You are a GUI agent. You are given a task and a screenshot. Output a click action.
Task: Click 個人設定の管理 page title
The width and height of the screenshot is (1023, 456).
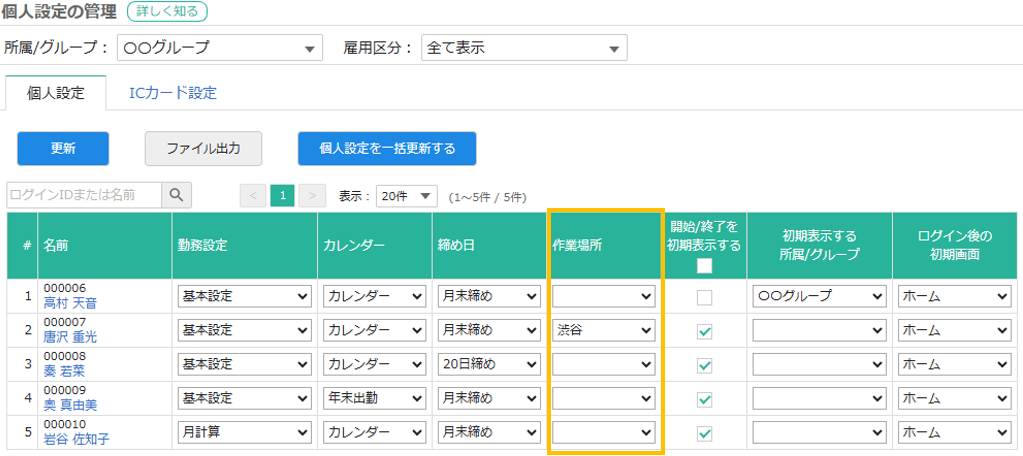pyautogui.click(x=59, y=10)
